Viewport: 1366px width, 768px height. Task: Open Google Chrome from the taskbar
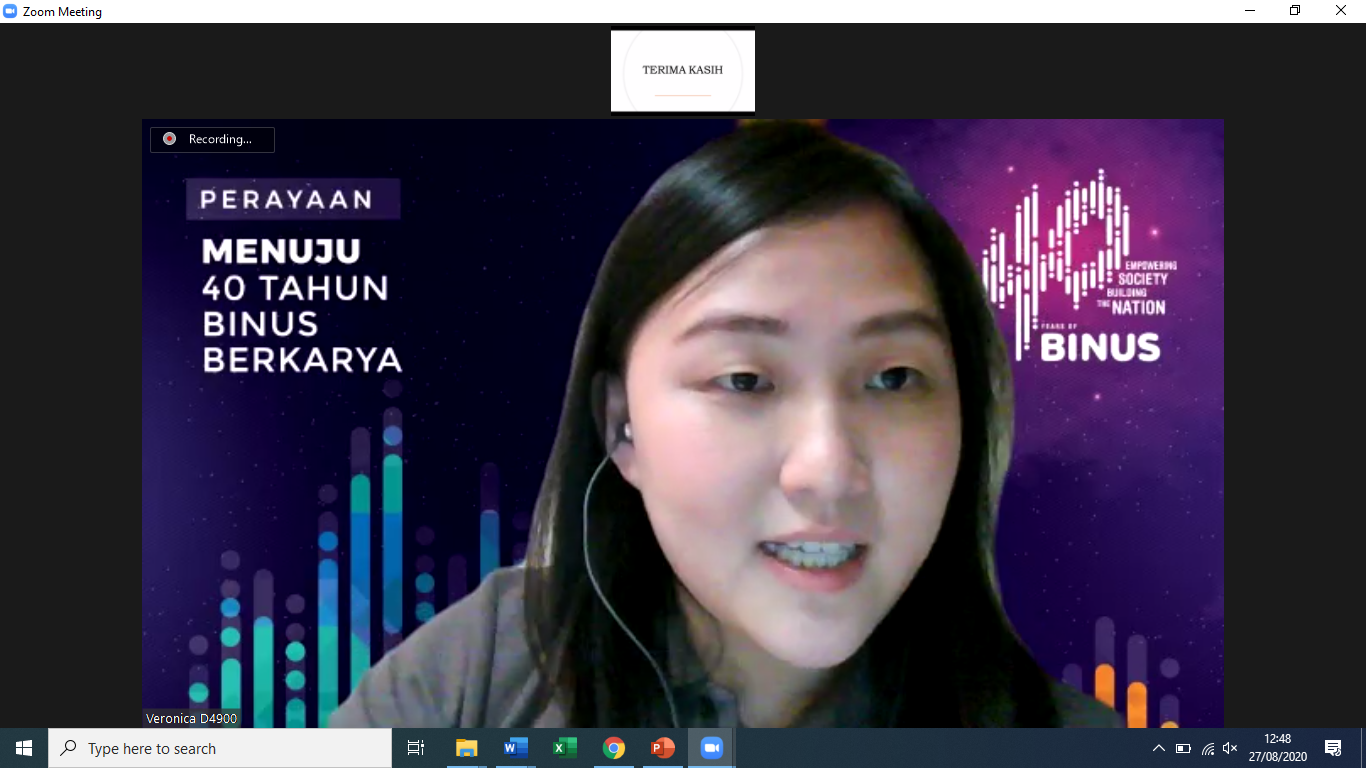[x=613, y=748]
